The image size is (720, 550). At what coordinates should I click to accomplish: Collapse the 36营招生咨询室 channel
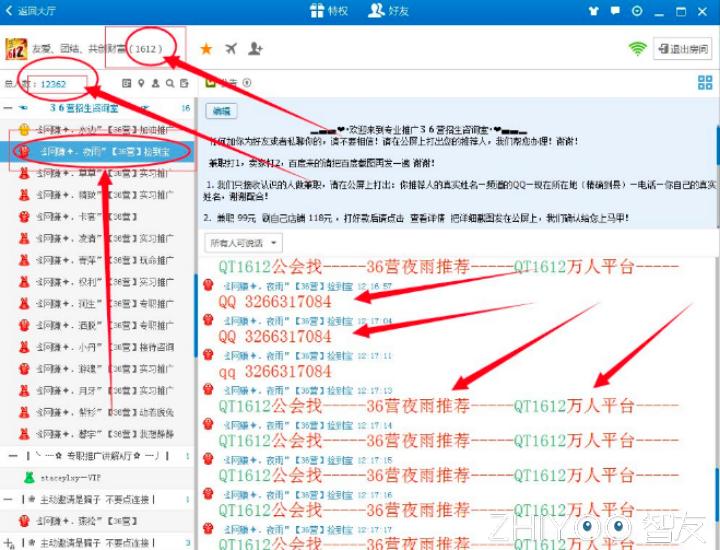point(8,108)
